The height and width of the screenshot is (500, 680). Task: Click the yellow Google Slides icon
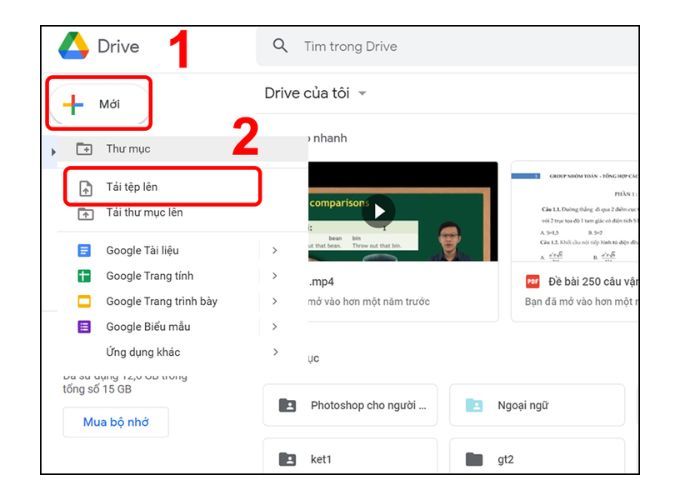click(84, 301)
